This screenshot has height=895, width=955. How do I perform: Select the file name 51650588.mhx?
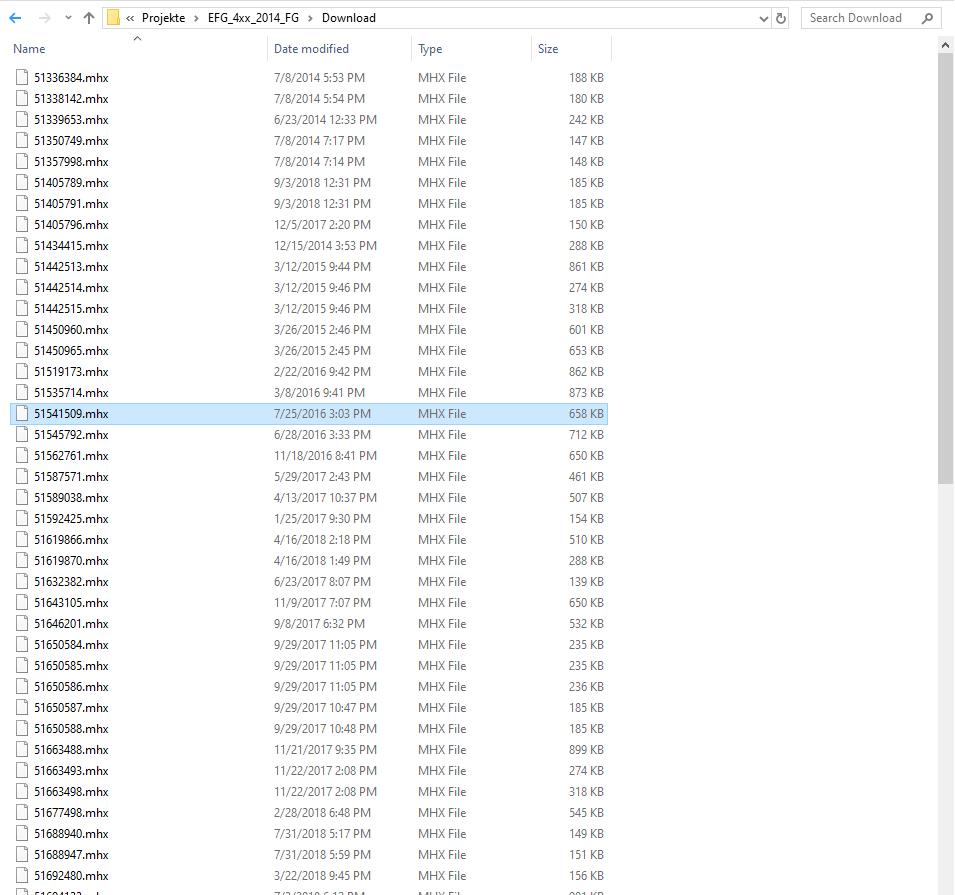(71, 729)
